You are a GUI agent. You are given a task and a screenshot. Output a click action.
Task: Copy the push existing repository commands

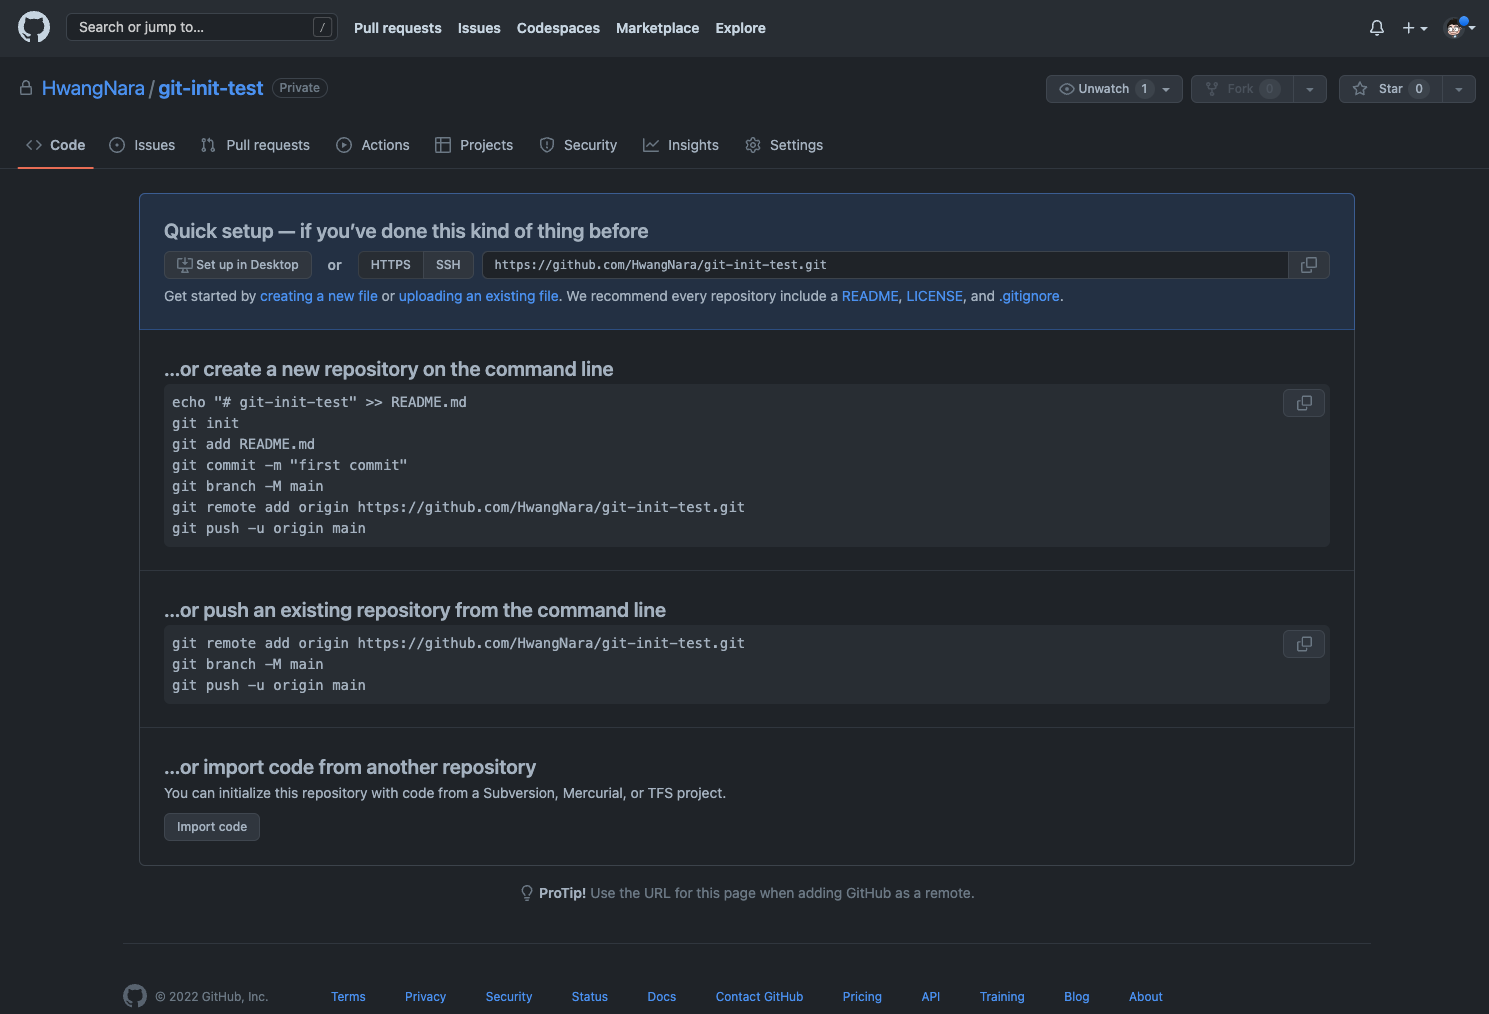point(1304,644)
